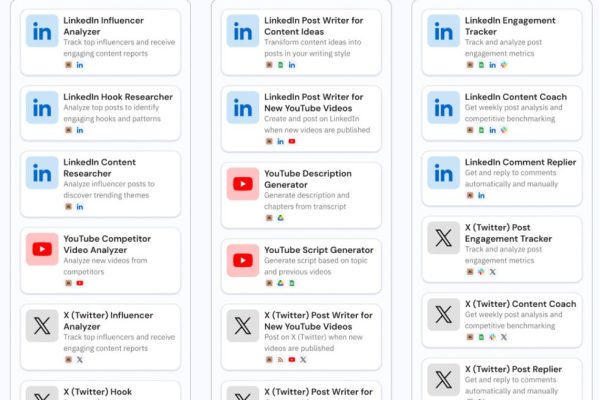Click Google Sheets icon under LinkedIn Post Writer for Content Ideas
This screenshot has width=600, height=400.
click(280, 65)
